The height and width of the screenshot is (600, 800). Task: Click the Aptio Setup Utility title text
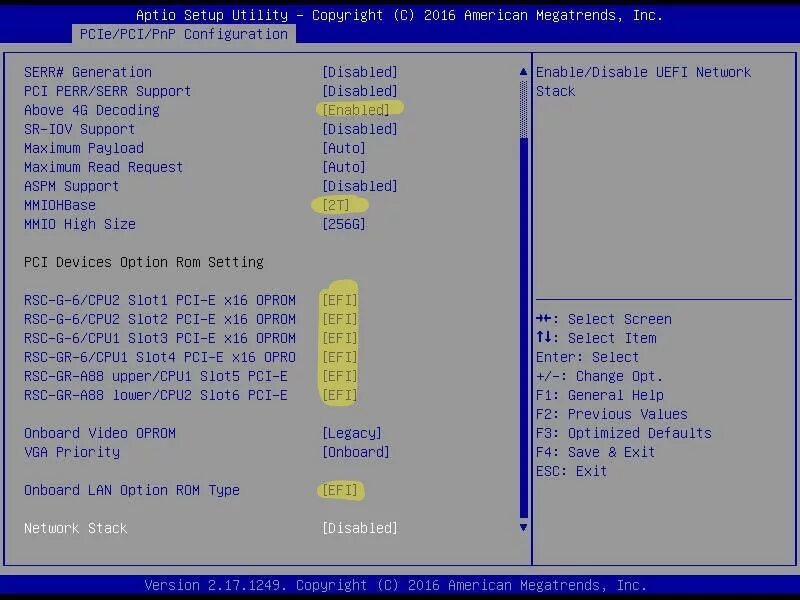tap(399, 15)
